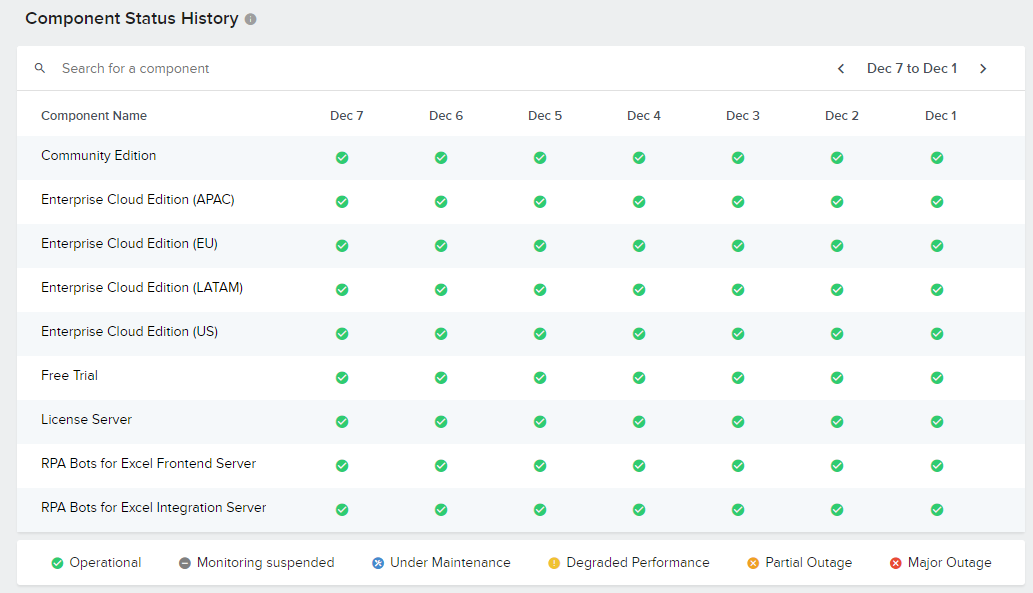Select the Free Trial row name

click(69, 376)
